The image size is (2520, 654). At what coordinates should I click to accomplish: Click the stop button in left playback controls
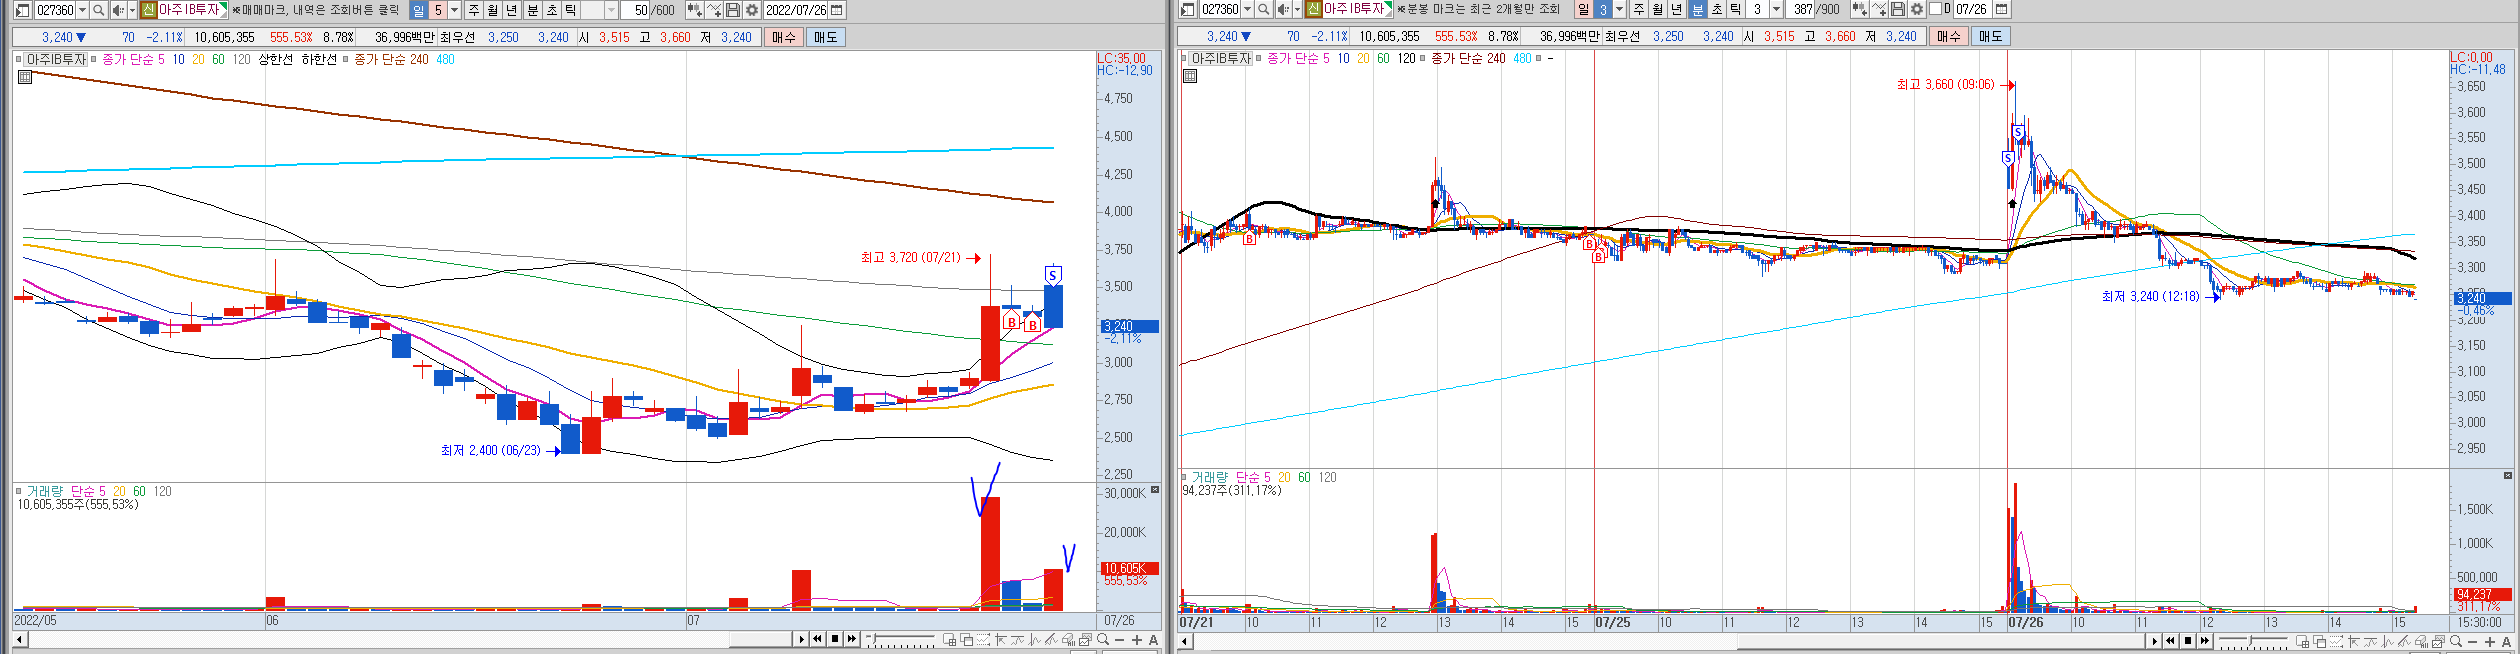pyautogui.click(x=835, y=639)
